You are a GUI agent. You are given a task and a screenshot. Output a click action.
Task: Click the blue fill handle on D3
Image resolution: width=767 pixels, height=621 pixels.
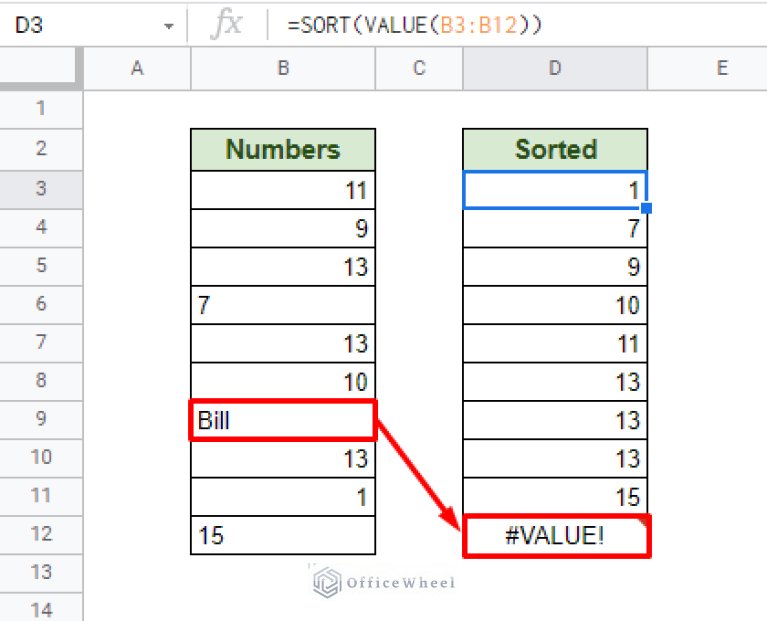[x=646, y=208]
